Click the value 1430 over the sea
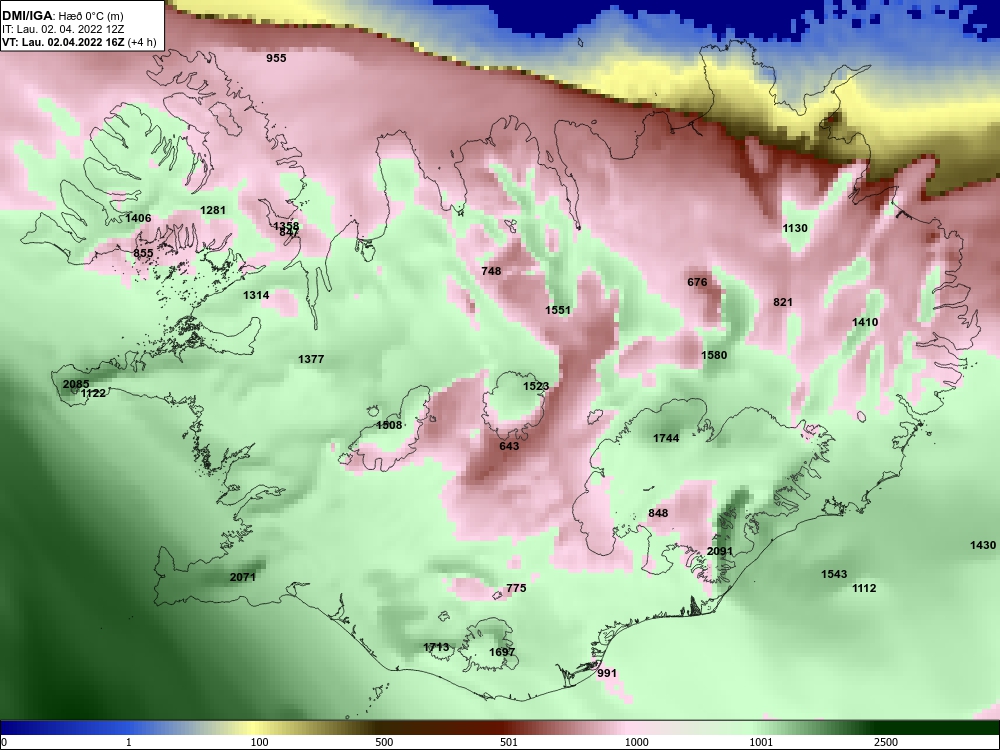Screen dimensions: 1000x750 983,545
